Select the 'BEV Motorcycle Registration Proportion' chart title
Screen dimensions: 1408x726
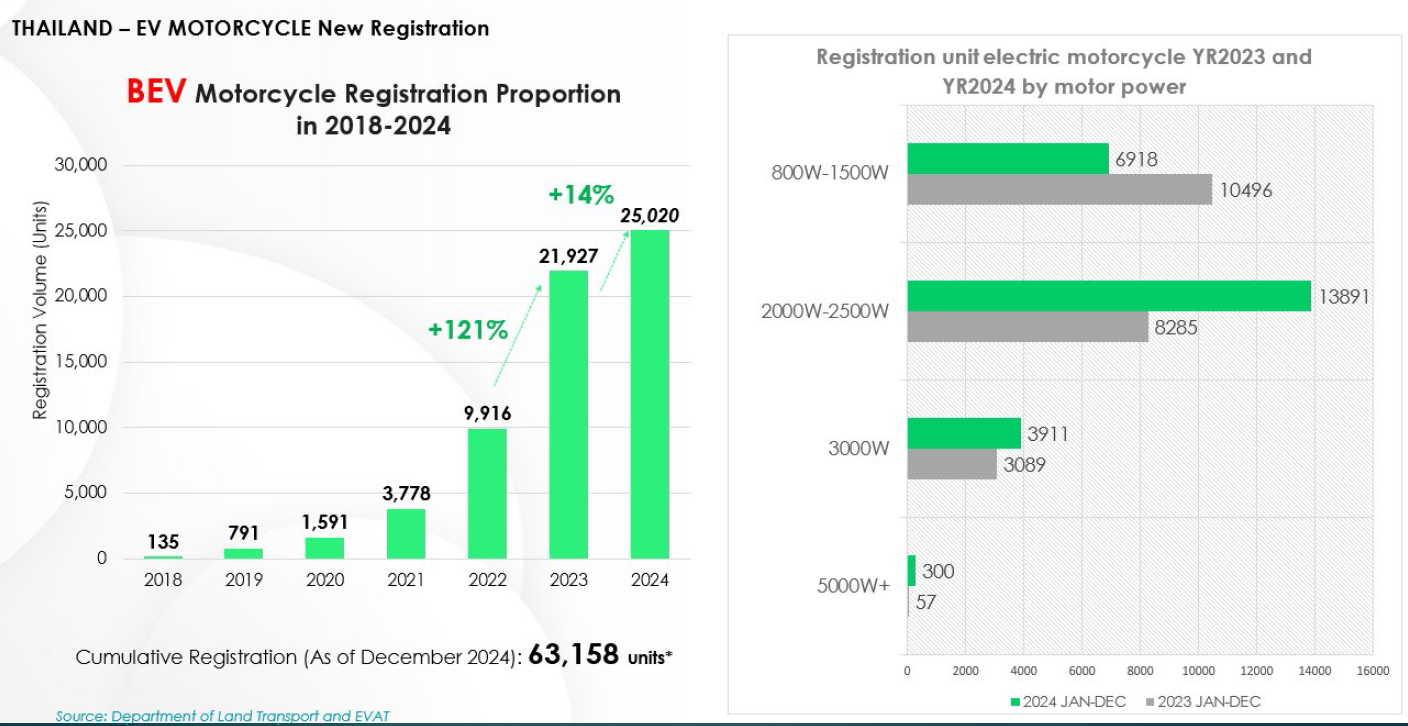[x=373, y=109]
